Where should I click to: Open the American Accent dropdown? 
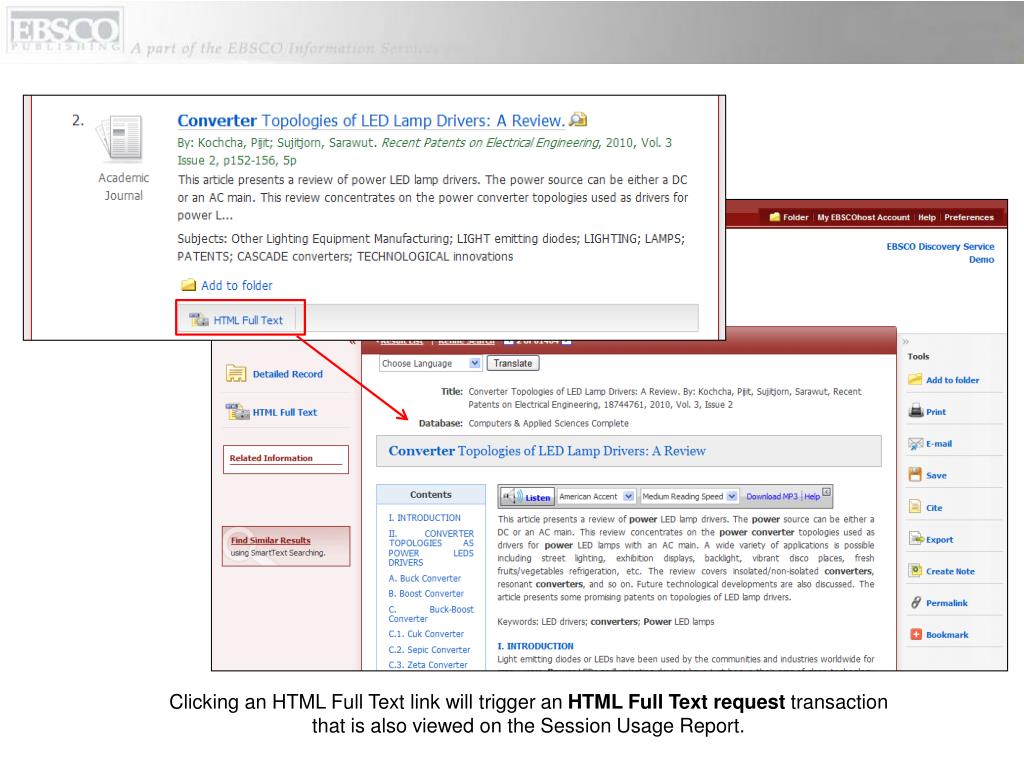pos(596,496)
